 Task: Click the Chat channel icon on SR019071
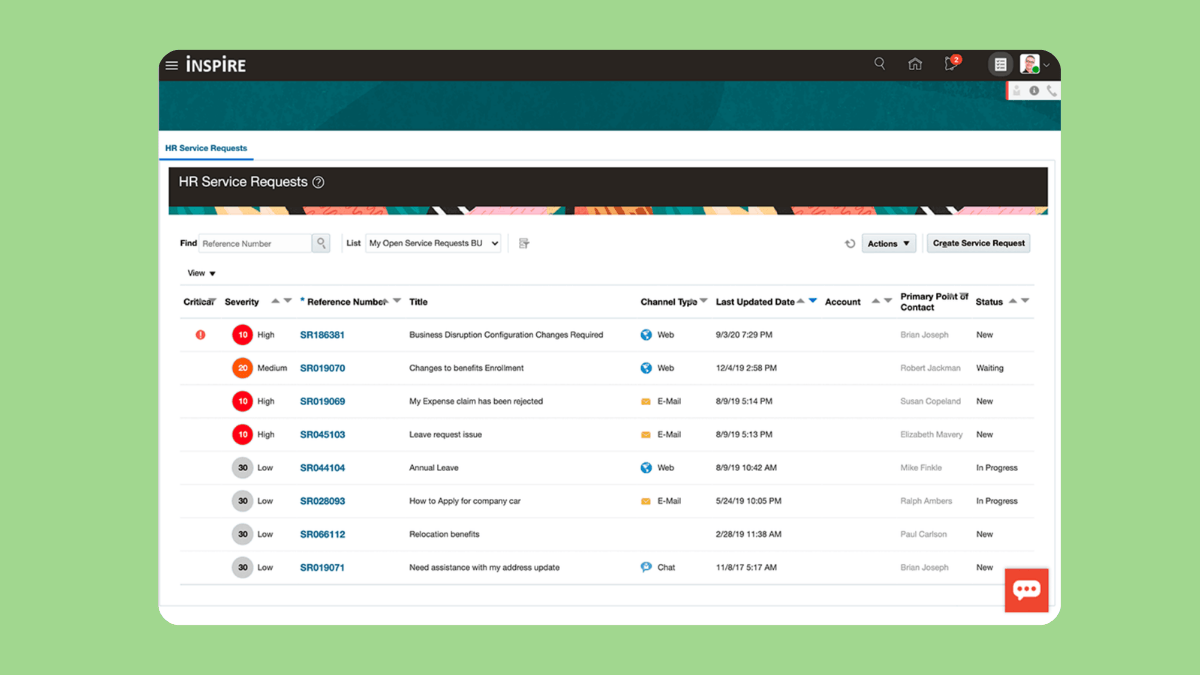646,567
